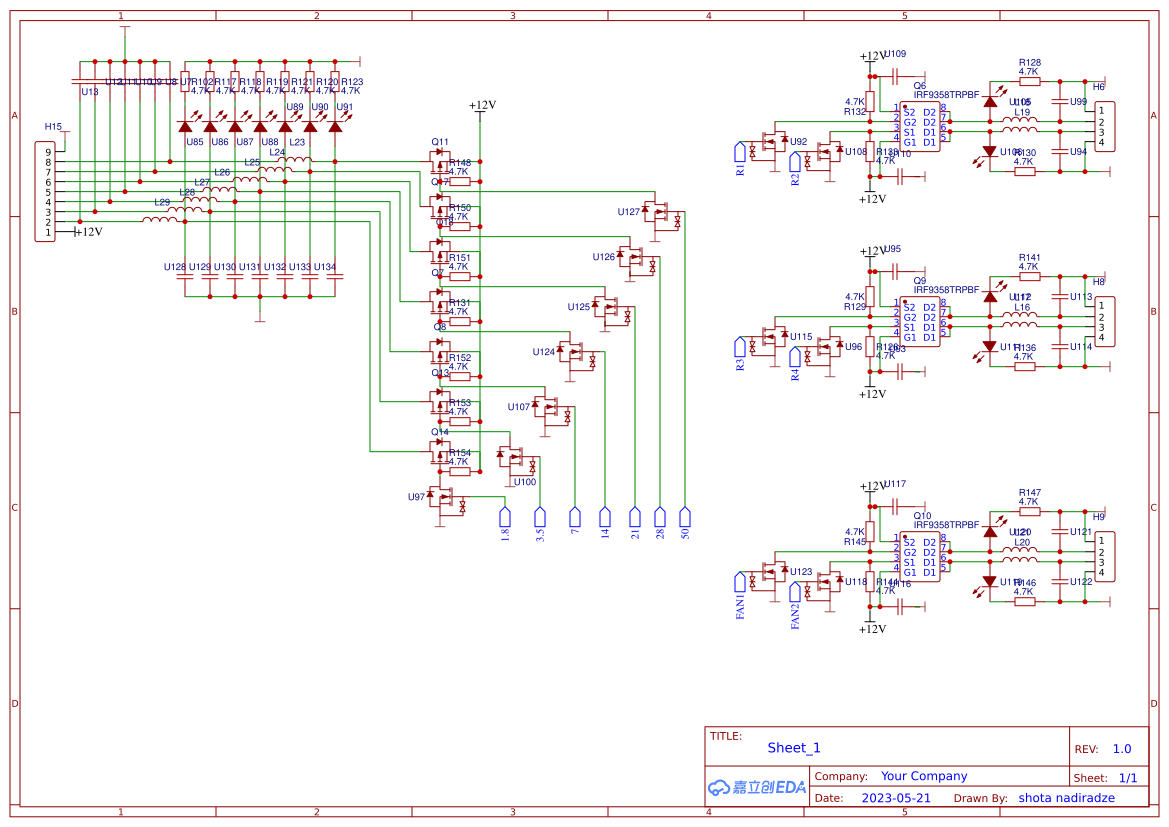
Task: Click the REV 1.0 field
Action: 1124,748
